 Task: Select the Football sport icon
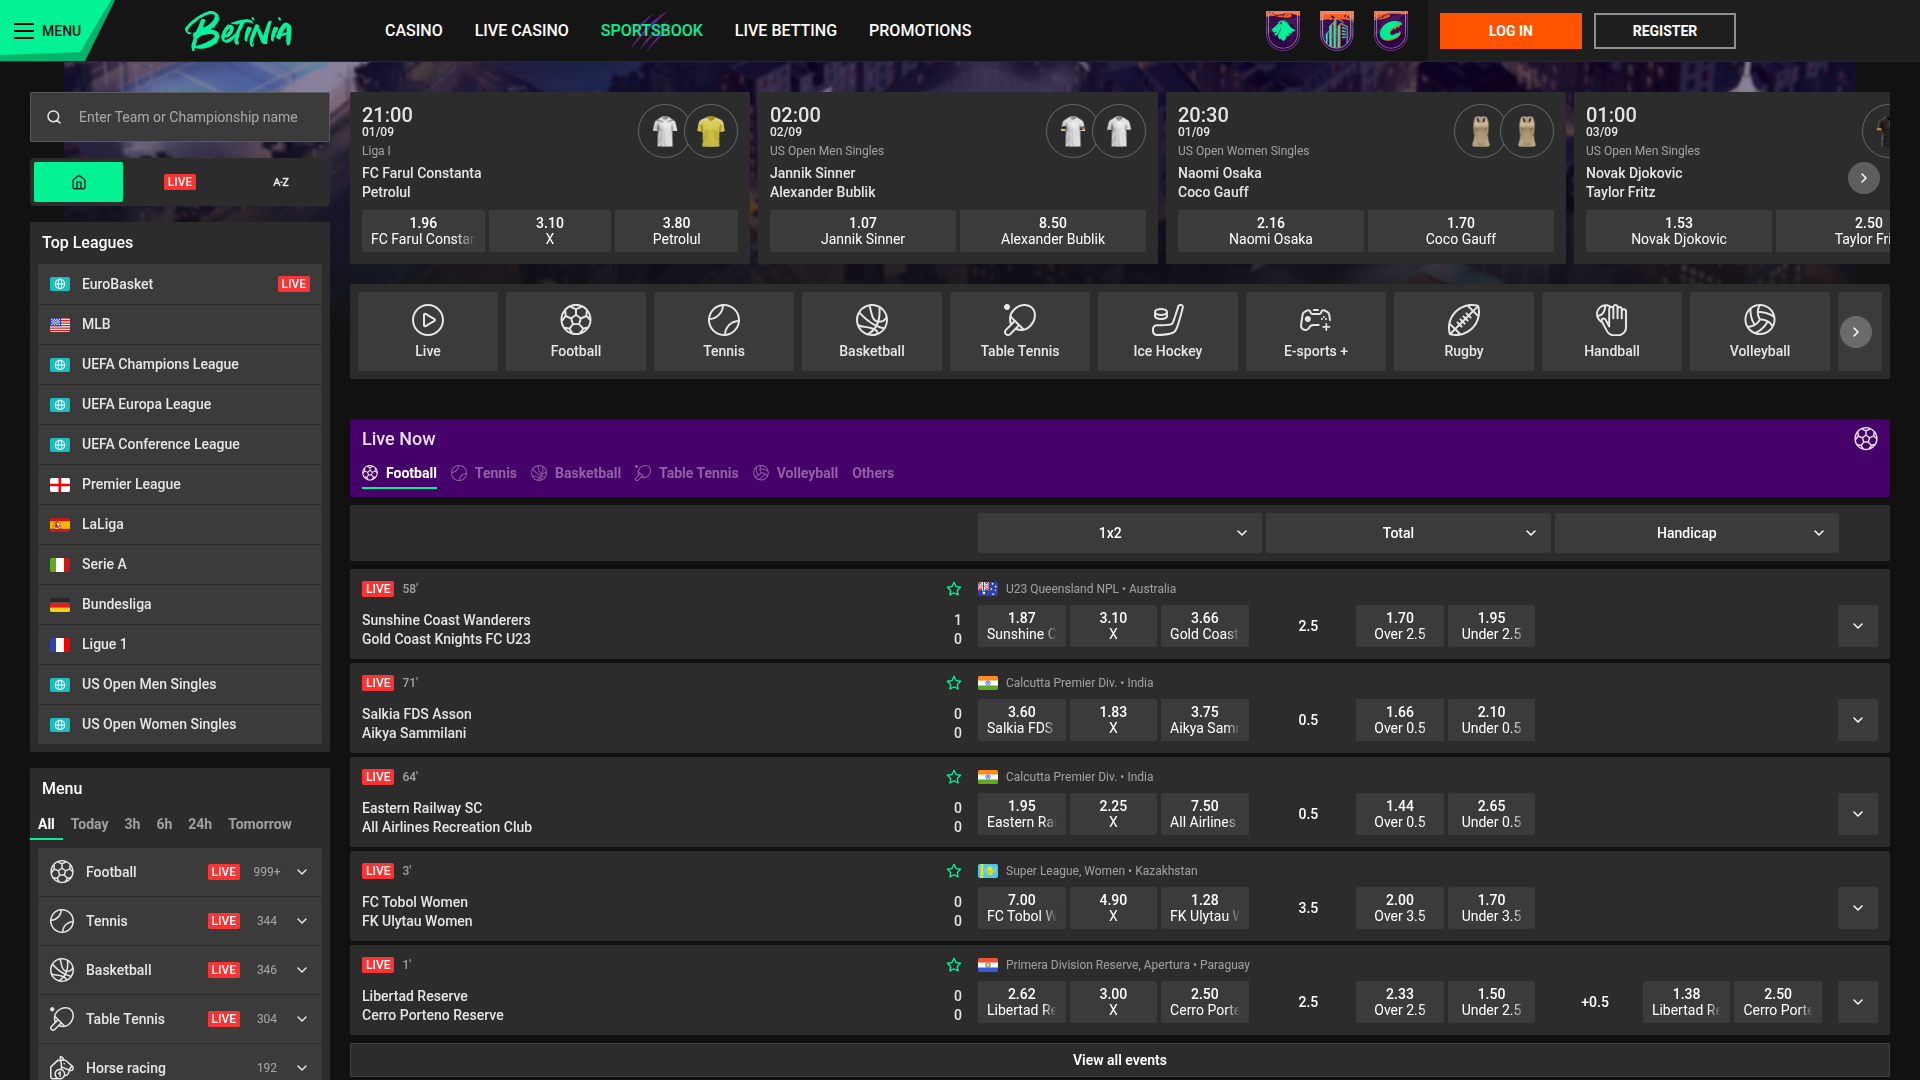575,331
